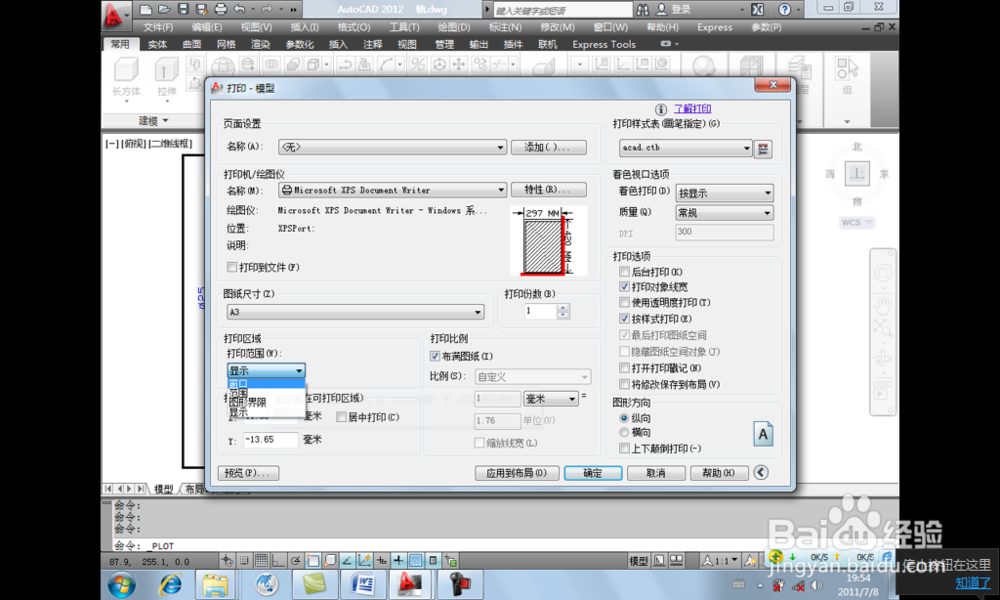This screenshot has height=600, width=1000.
Task: Click the volume speaker tray icon
Action: 817,585
